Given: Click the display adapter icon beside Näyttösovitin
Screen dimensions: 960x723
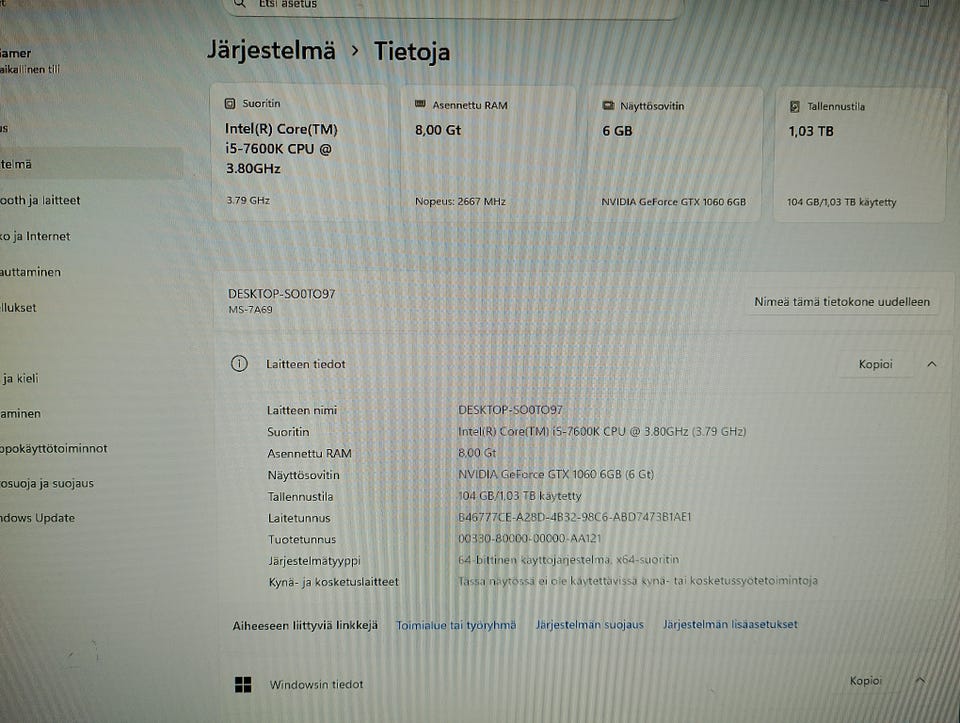Looking at the screenshot, I should (608, 105).
